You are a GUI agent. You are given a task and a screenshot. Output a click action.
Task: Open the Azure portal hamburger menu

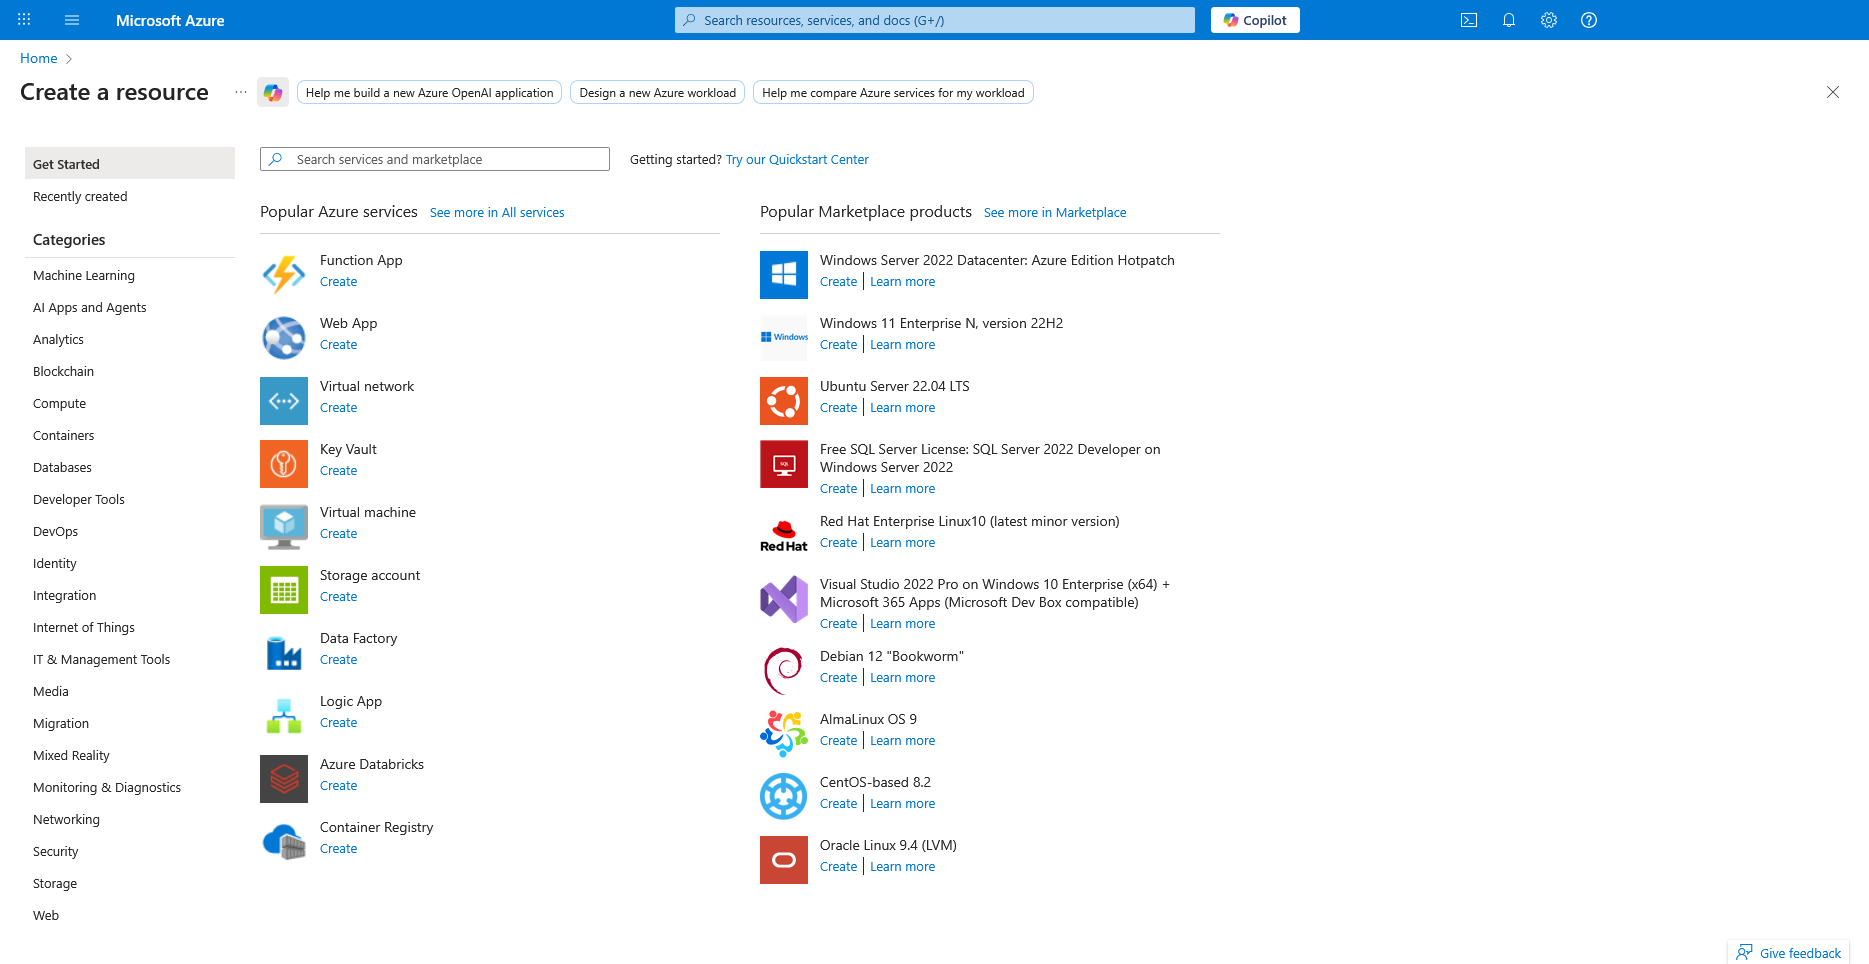(72, 20)
